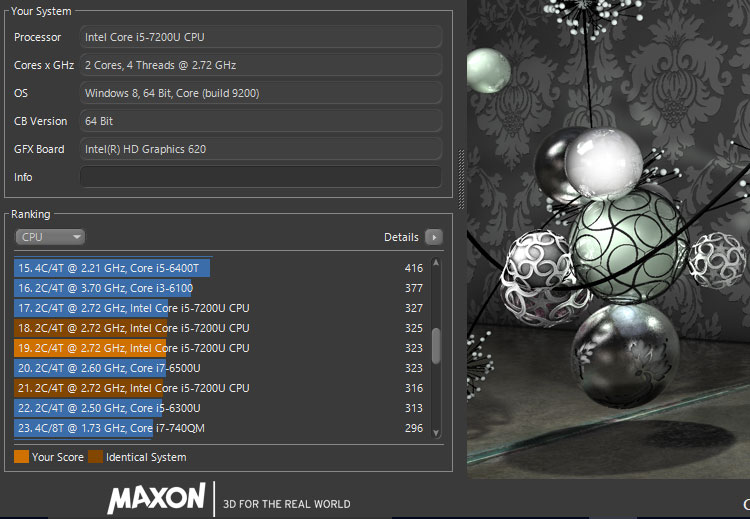Click the Your Score orange swatch
Image resolution: width=750 pixels, height=519 pixels.
pos(22,457)
